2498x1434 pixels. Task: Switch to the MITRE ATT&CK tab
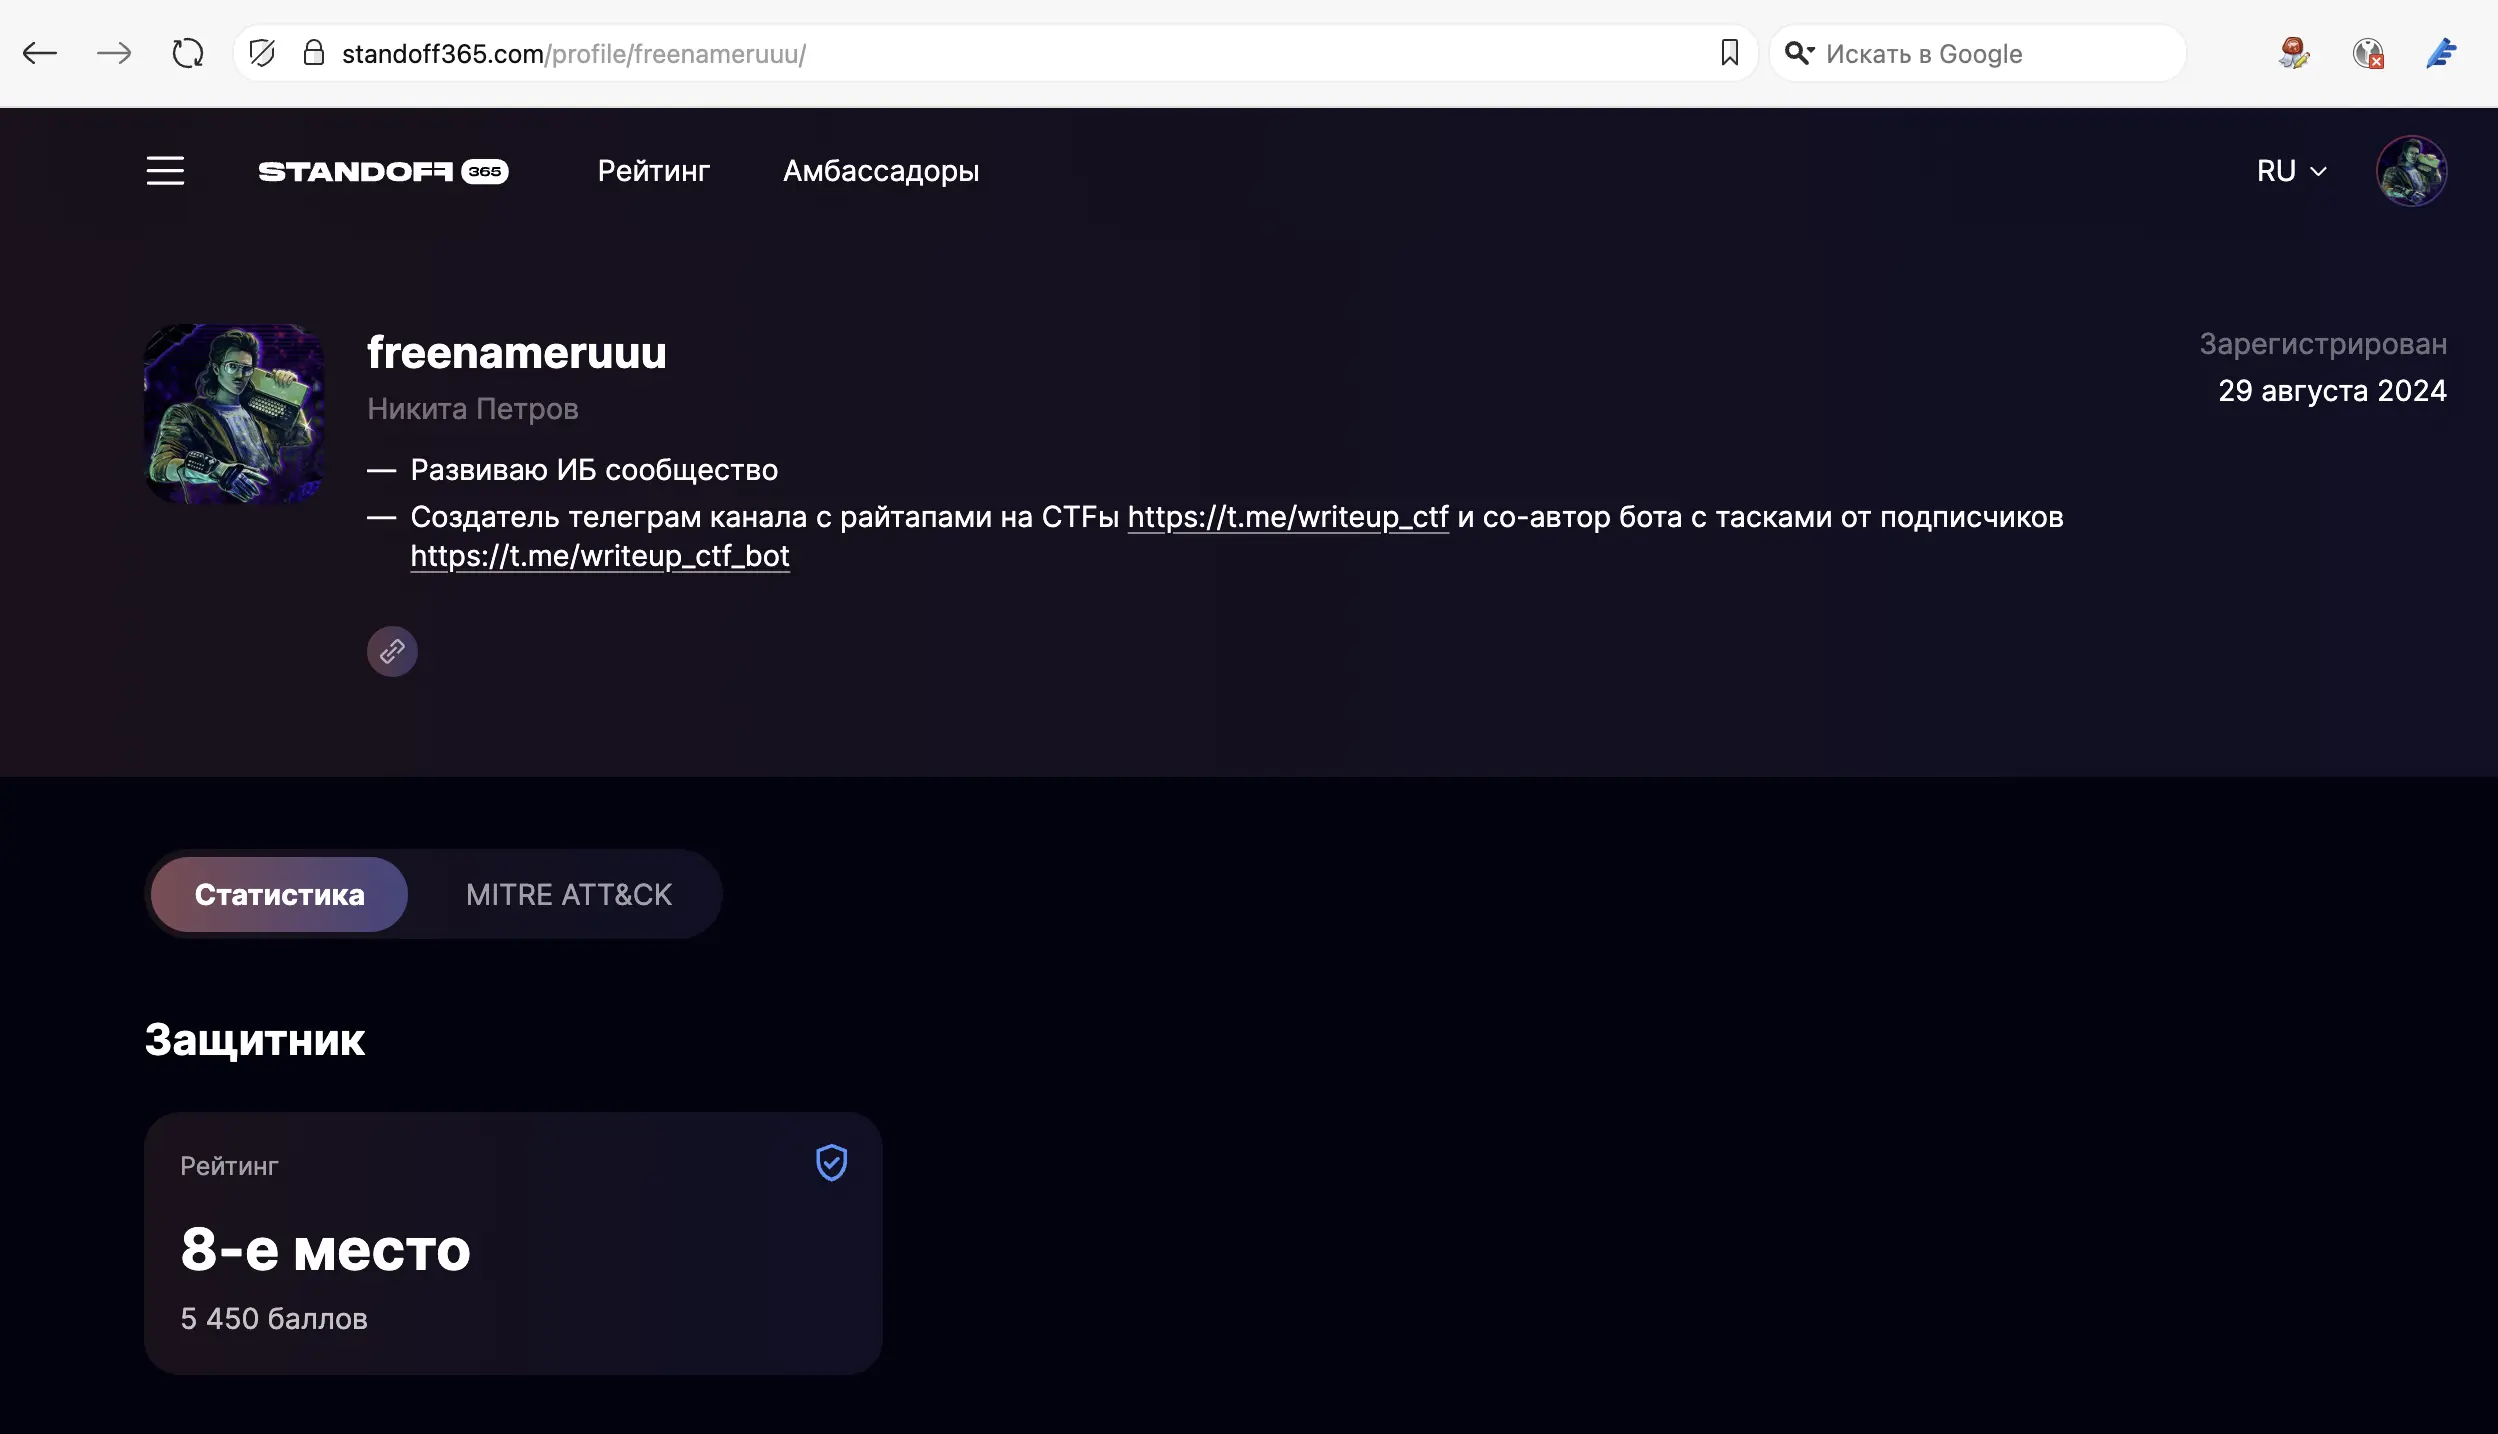(569, 895)
